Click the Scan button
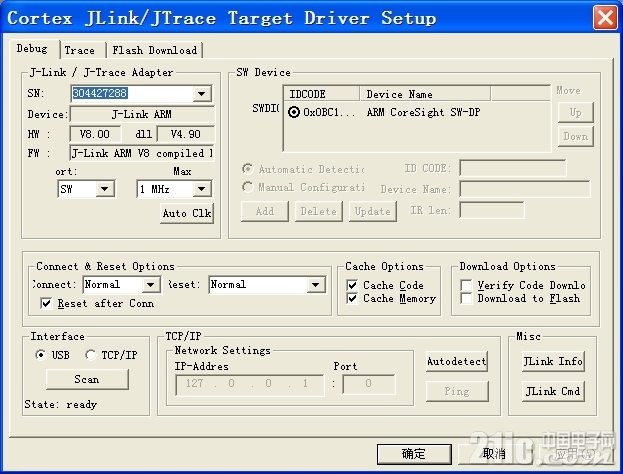Image resolution: width=623 pixels, height=474 pixels. [87, 379]
